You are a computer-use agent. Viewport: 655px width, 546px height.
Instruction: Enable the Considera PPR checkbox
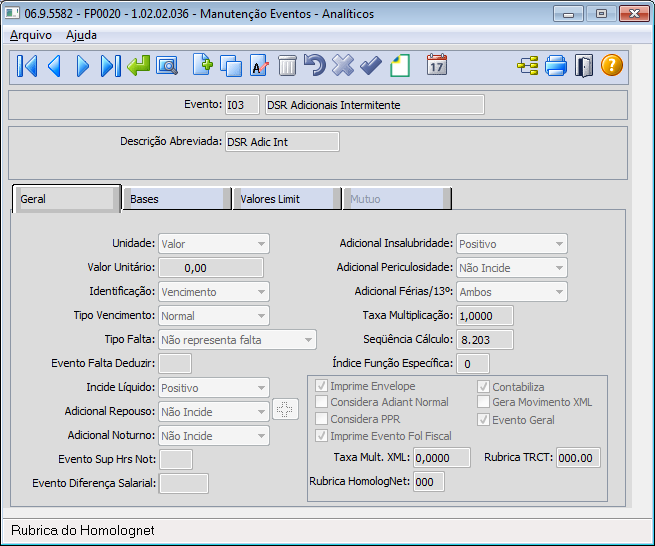point(322,419)
